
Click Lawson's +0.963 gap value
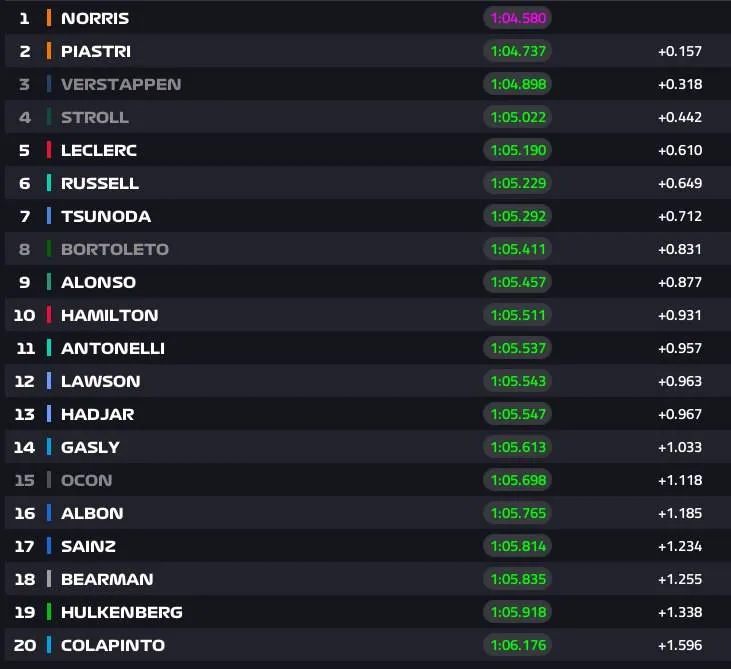tap(680, 381)
